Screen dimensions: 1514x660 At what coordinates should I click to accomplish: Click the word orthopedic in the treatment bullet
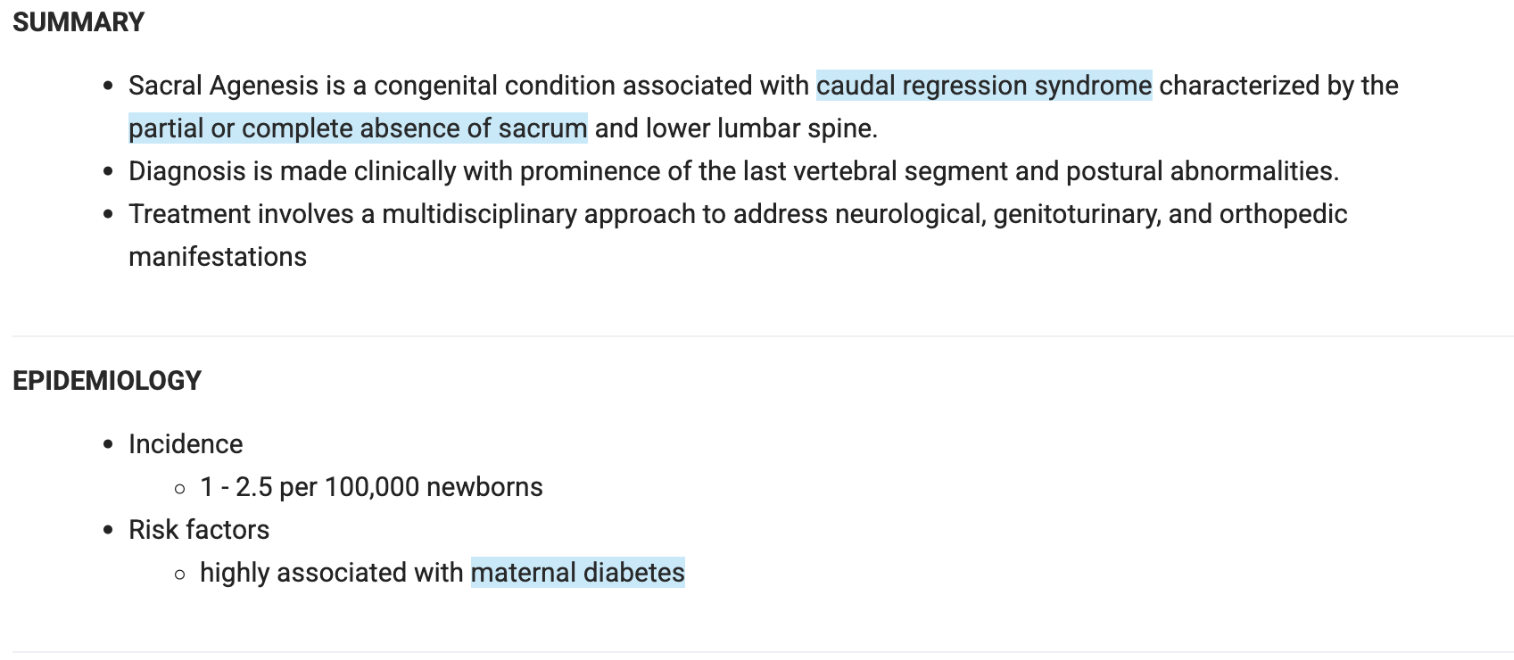click(1283, 214)
